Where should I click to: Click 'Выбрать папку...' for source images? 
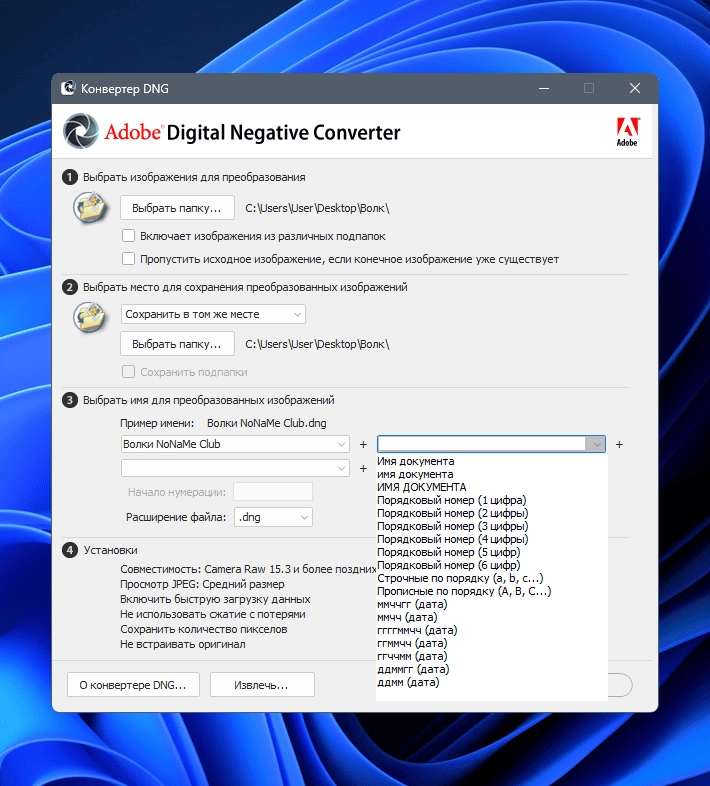(x=177, y=208)
